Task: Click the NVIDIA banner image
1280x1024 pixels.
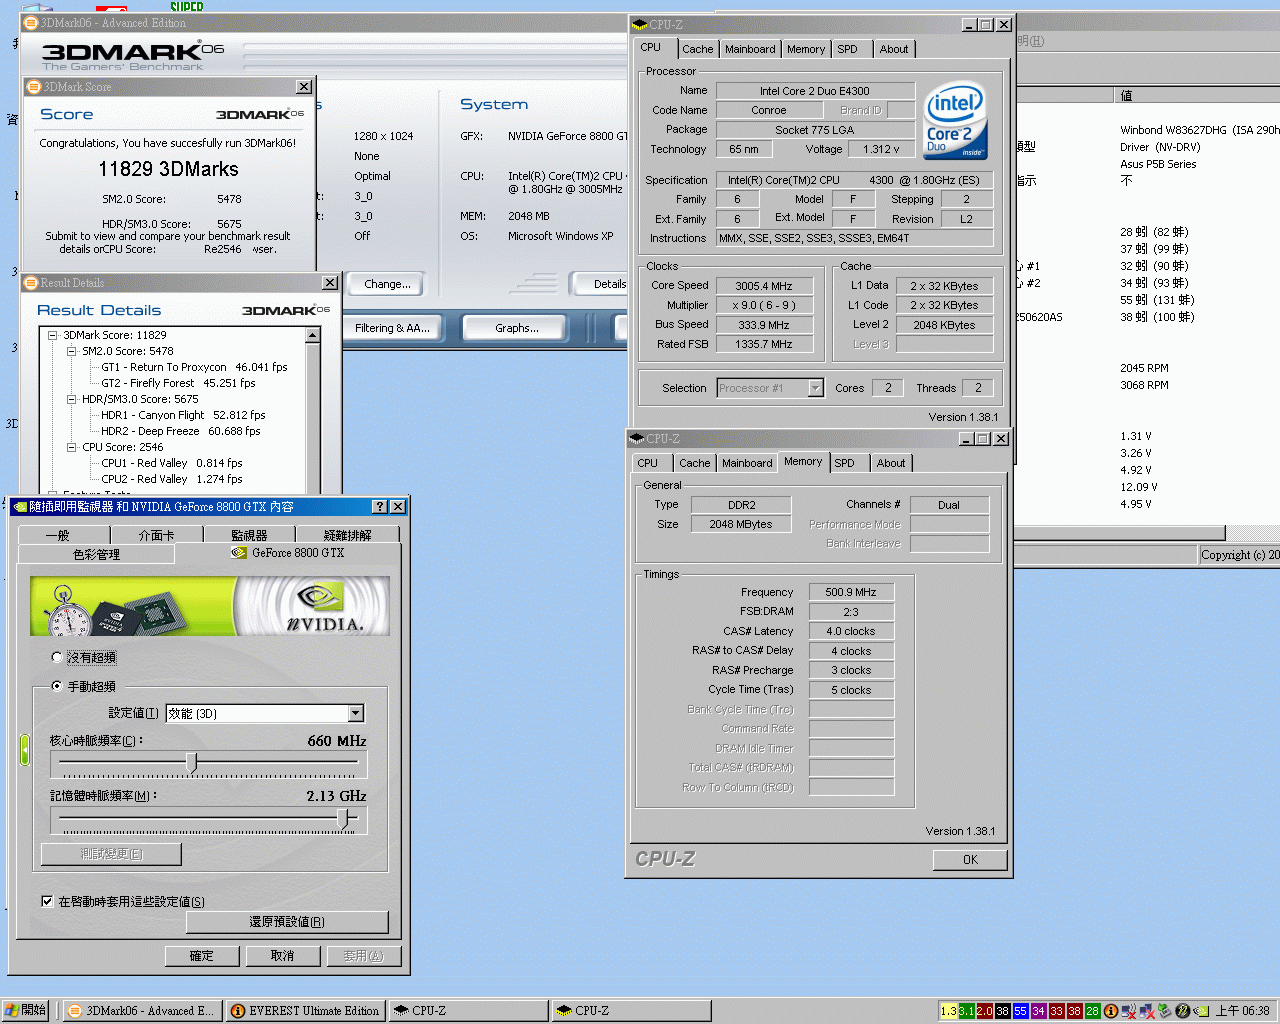Action: click(210, 606)
